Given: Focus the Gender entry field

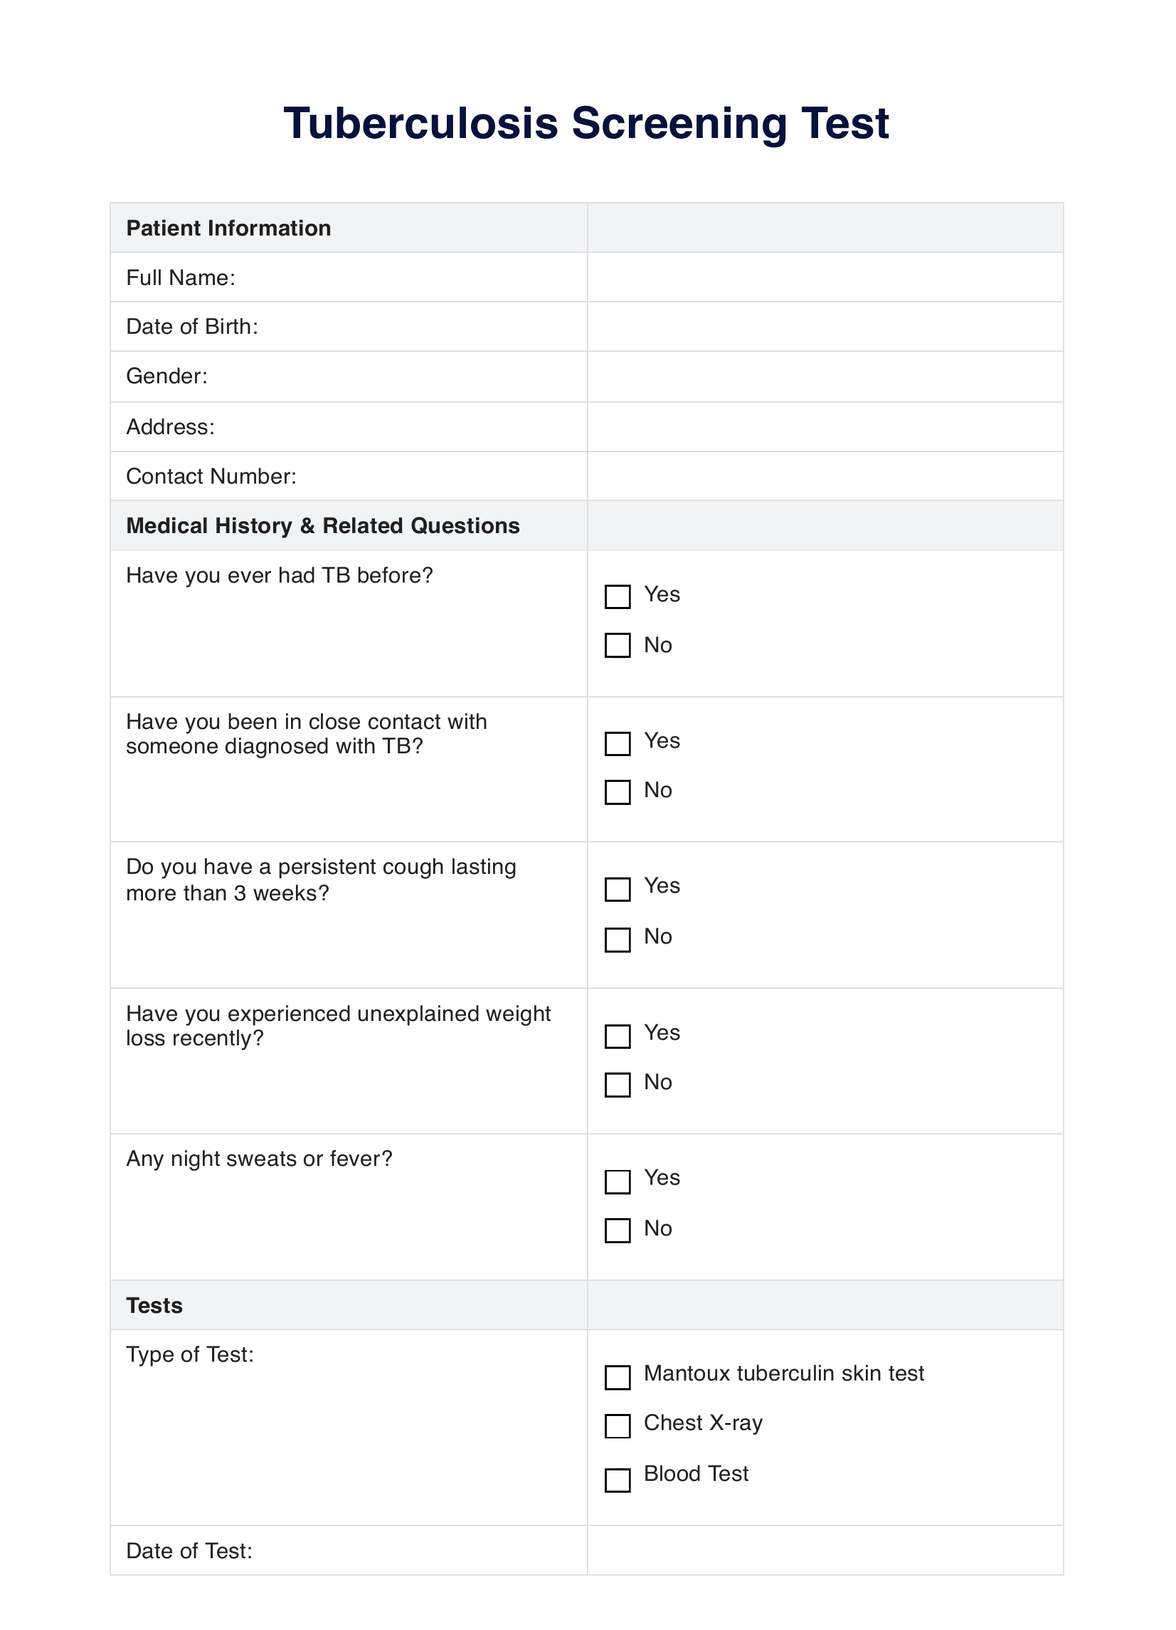Looking at the screenshot, I should click(824, 377).
